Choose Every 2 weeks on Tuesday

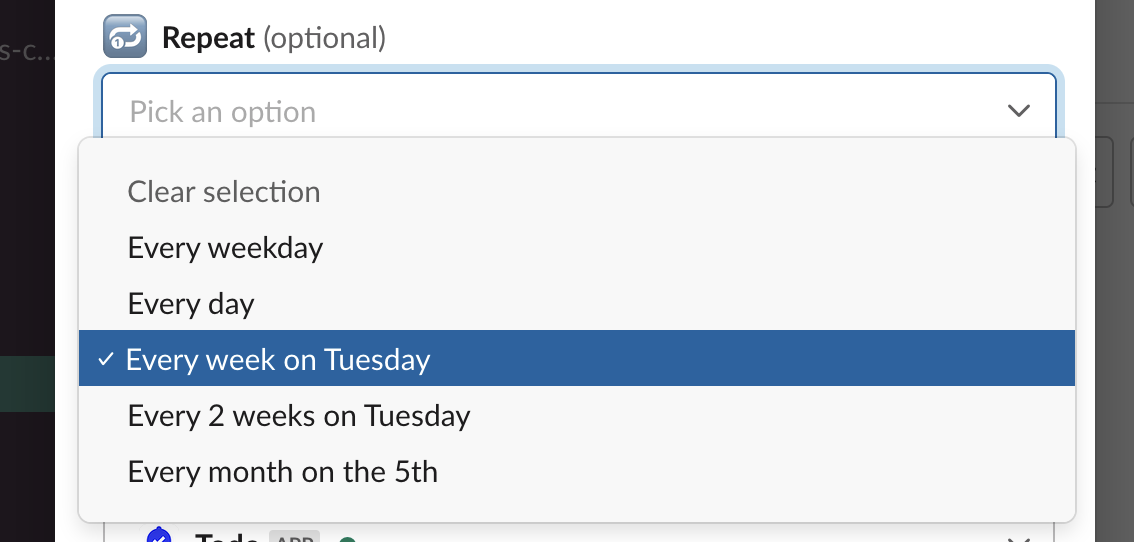(x=299, y=415)
